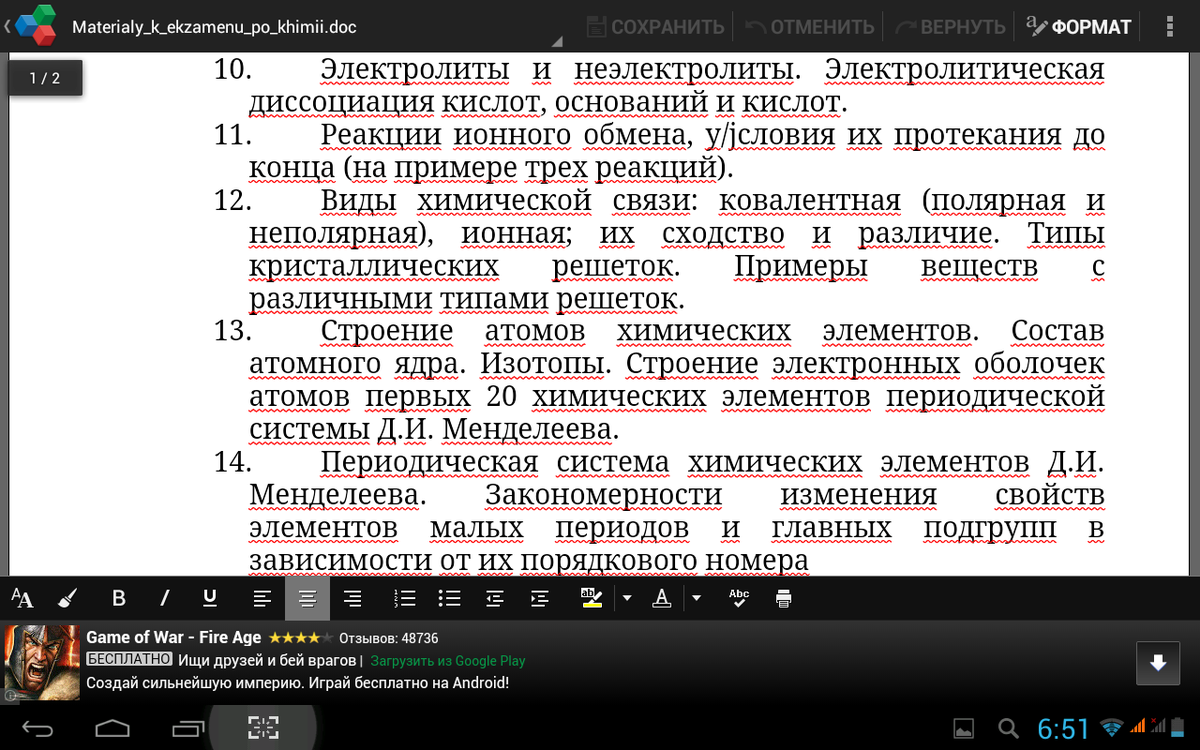This screenshot has width=1200, height=750.
Task: Open the font size settings icon
Action: 22,599
